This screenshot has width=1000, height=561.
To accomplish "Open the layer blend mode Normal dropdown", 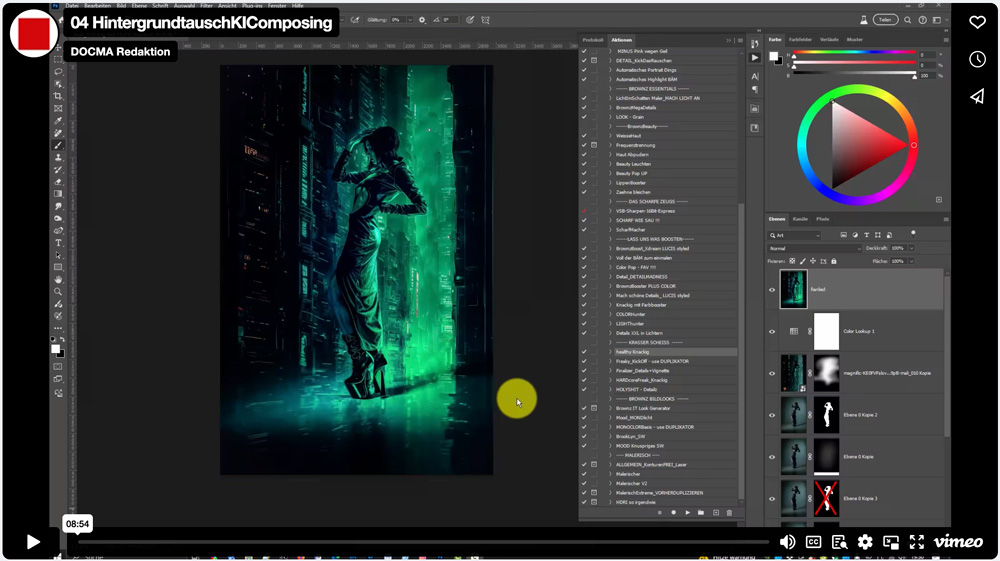I will click(x=812, y=248).
